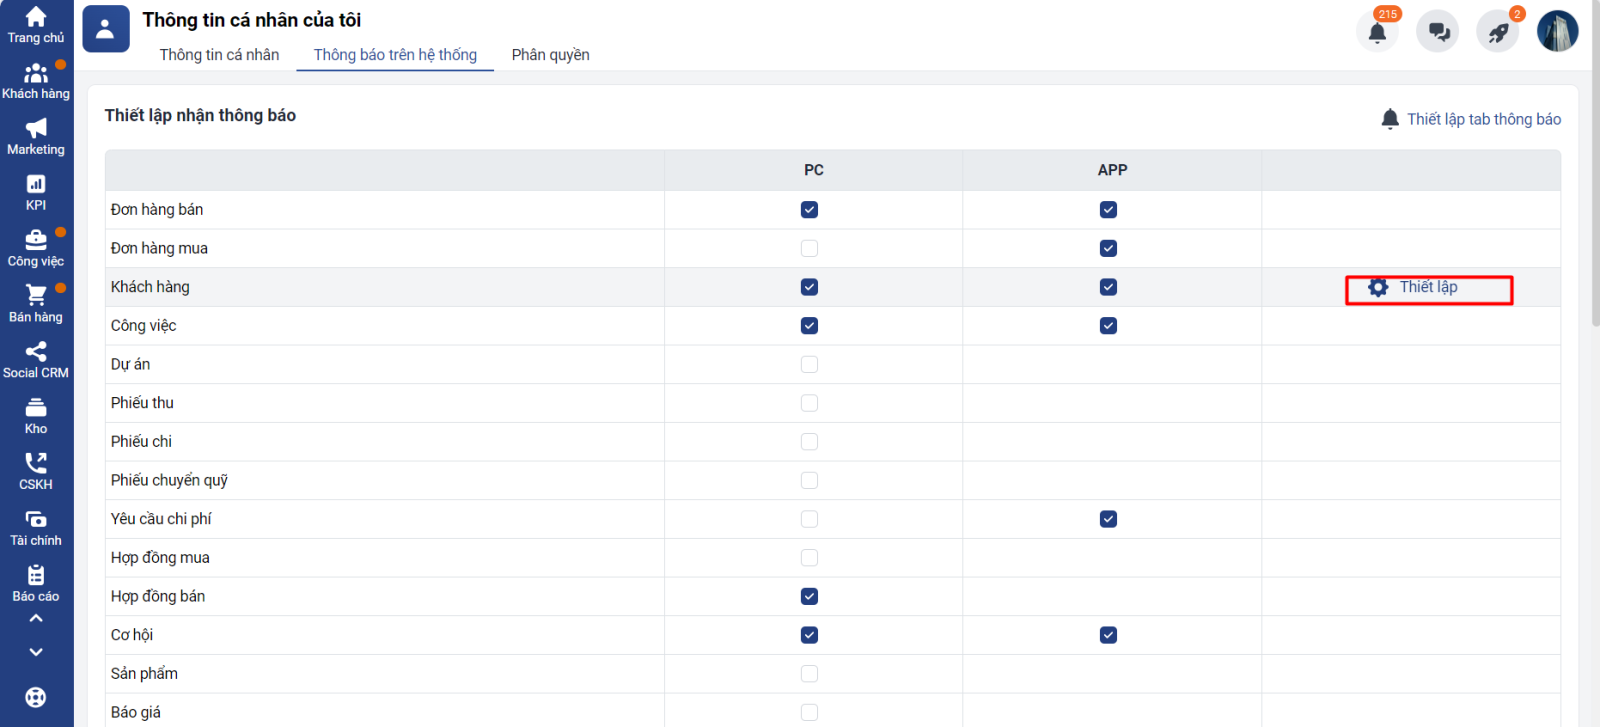Switch to Thông tin cá nhân tab
This screenshot has width=1600, height=727.
(219, 55)
